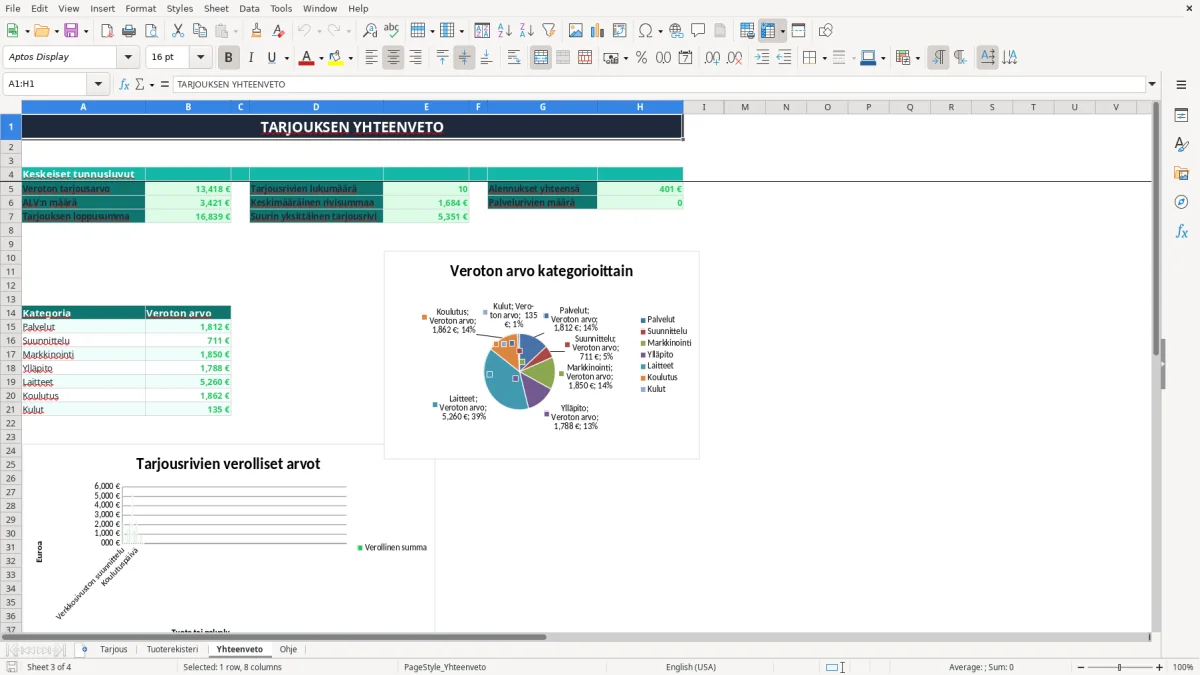Expand the formula bar
The image size is (1200, 675).
point(1152,84)
